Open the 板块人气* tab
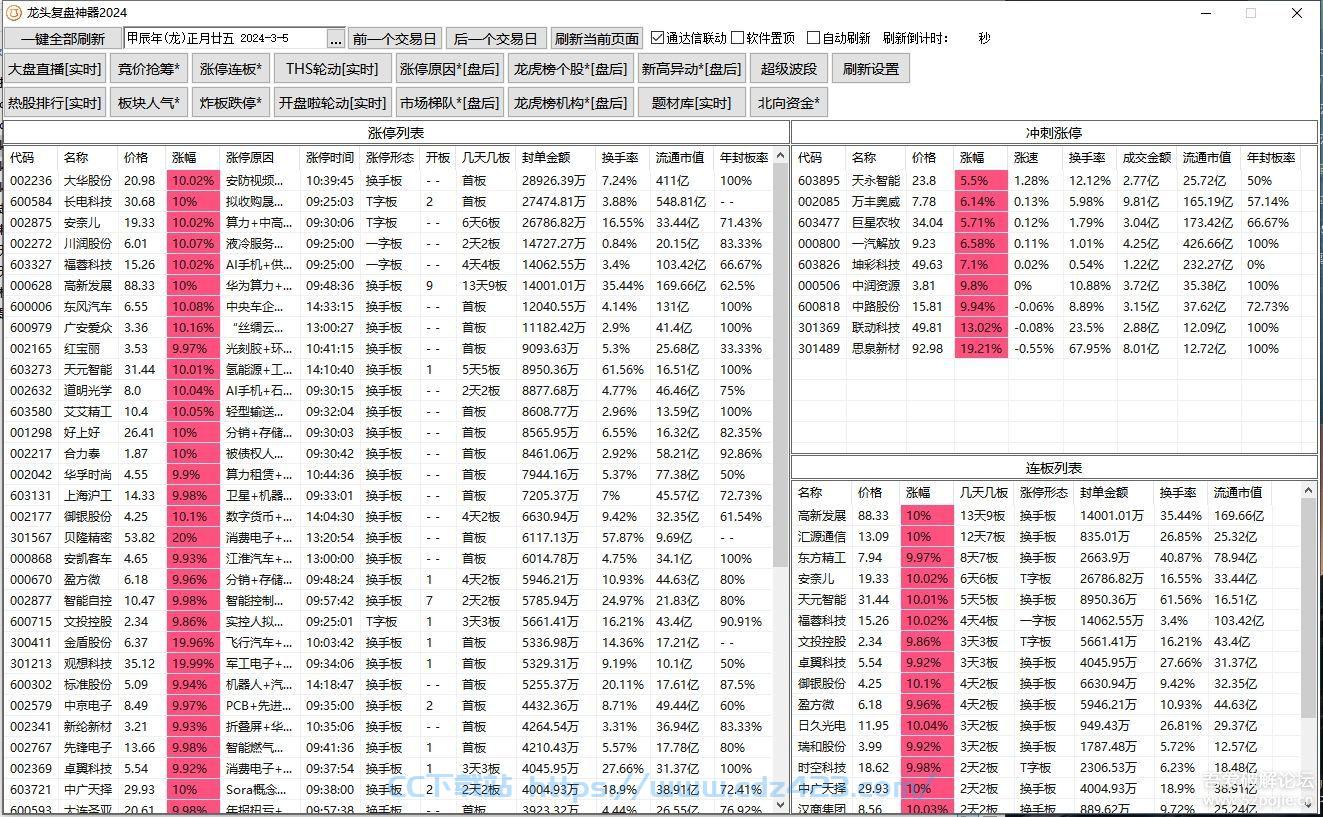The width and height of the screenshot is (1323, 817). pos(148,102)
